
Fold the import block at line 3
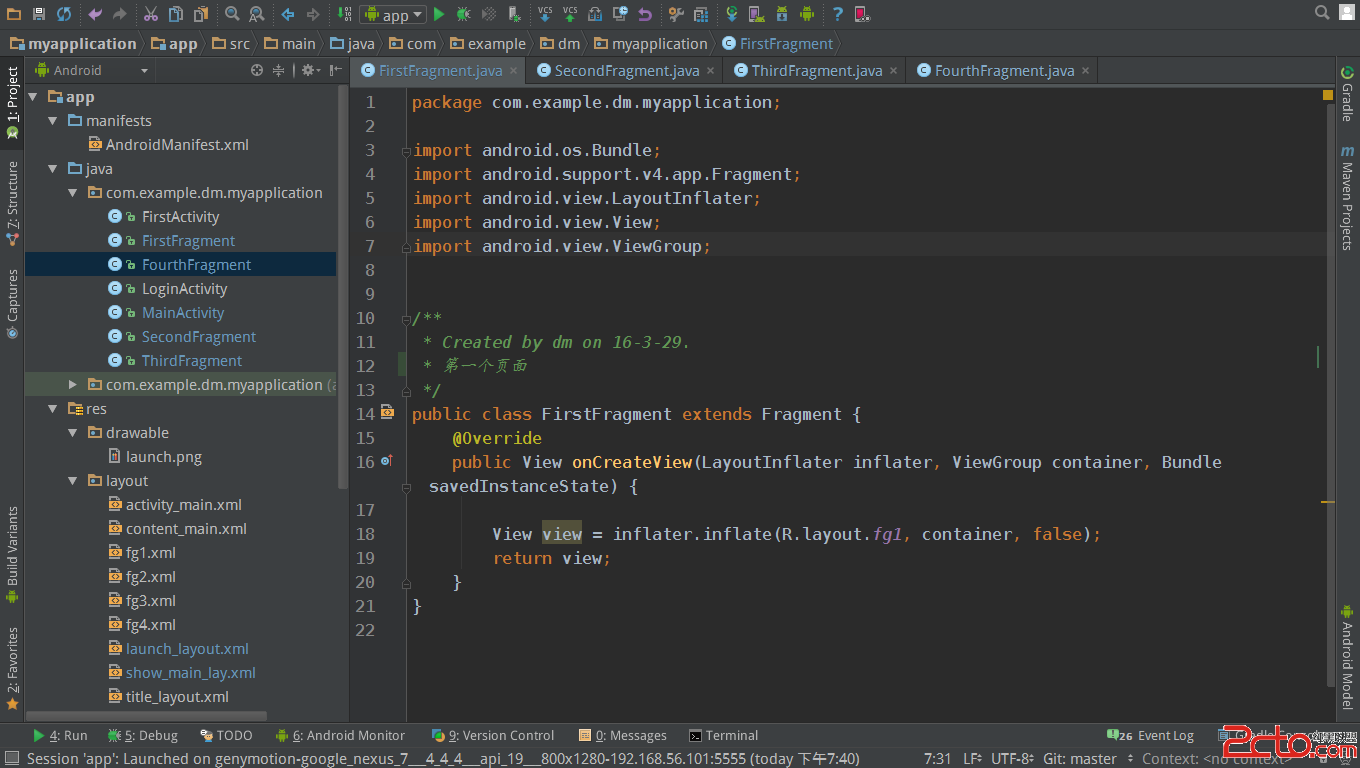tap(405, 151)
